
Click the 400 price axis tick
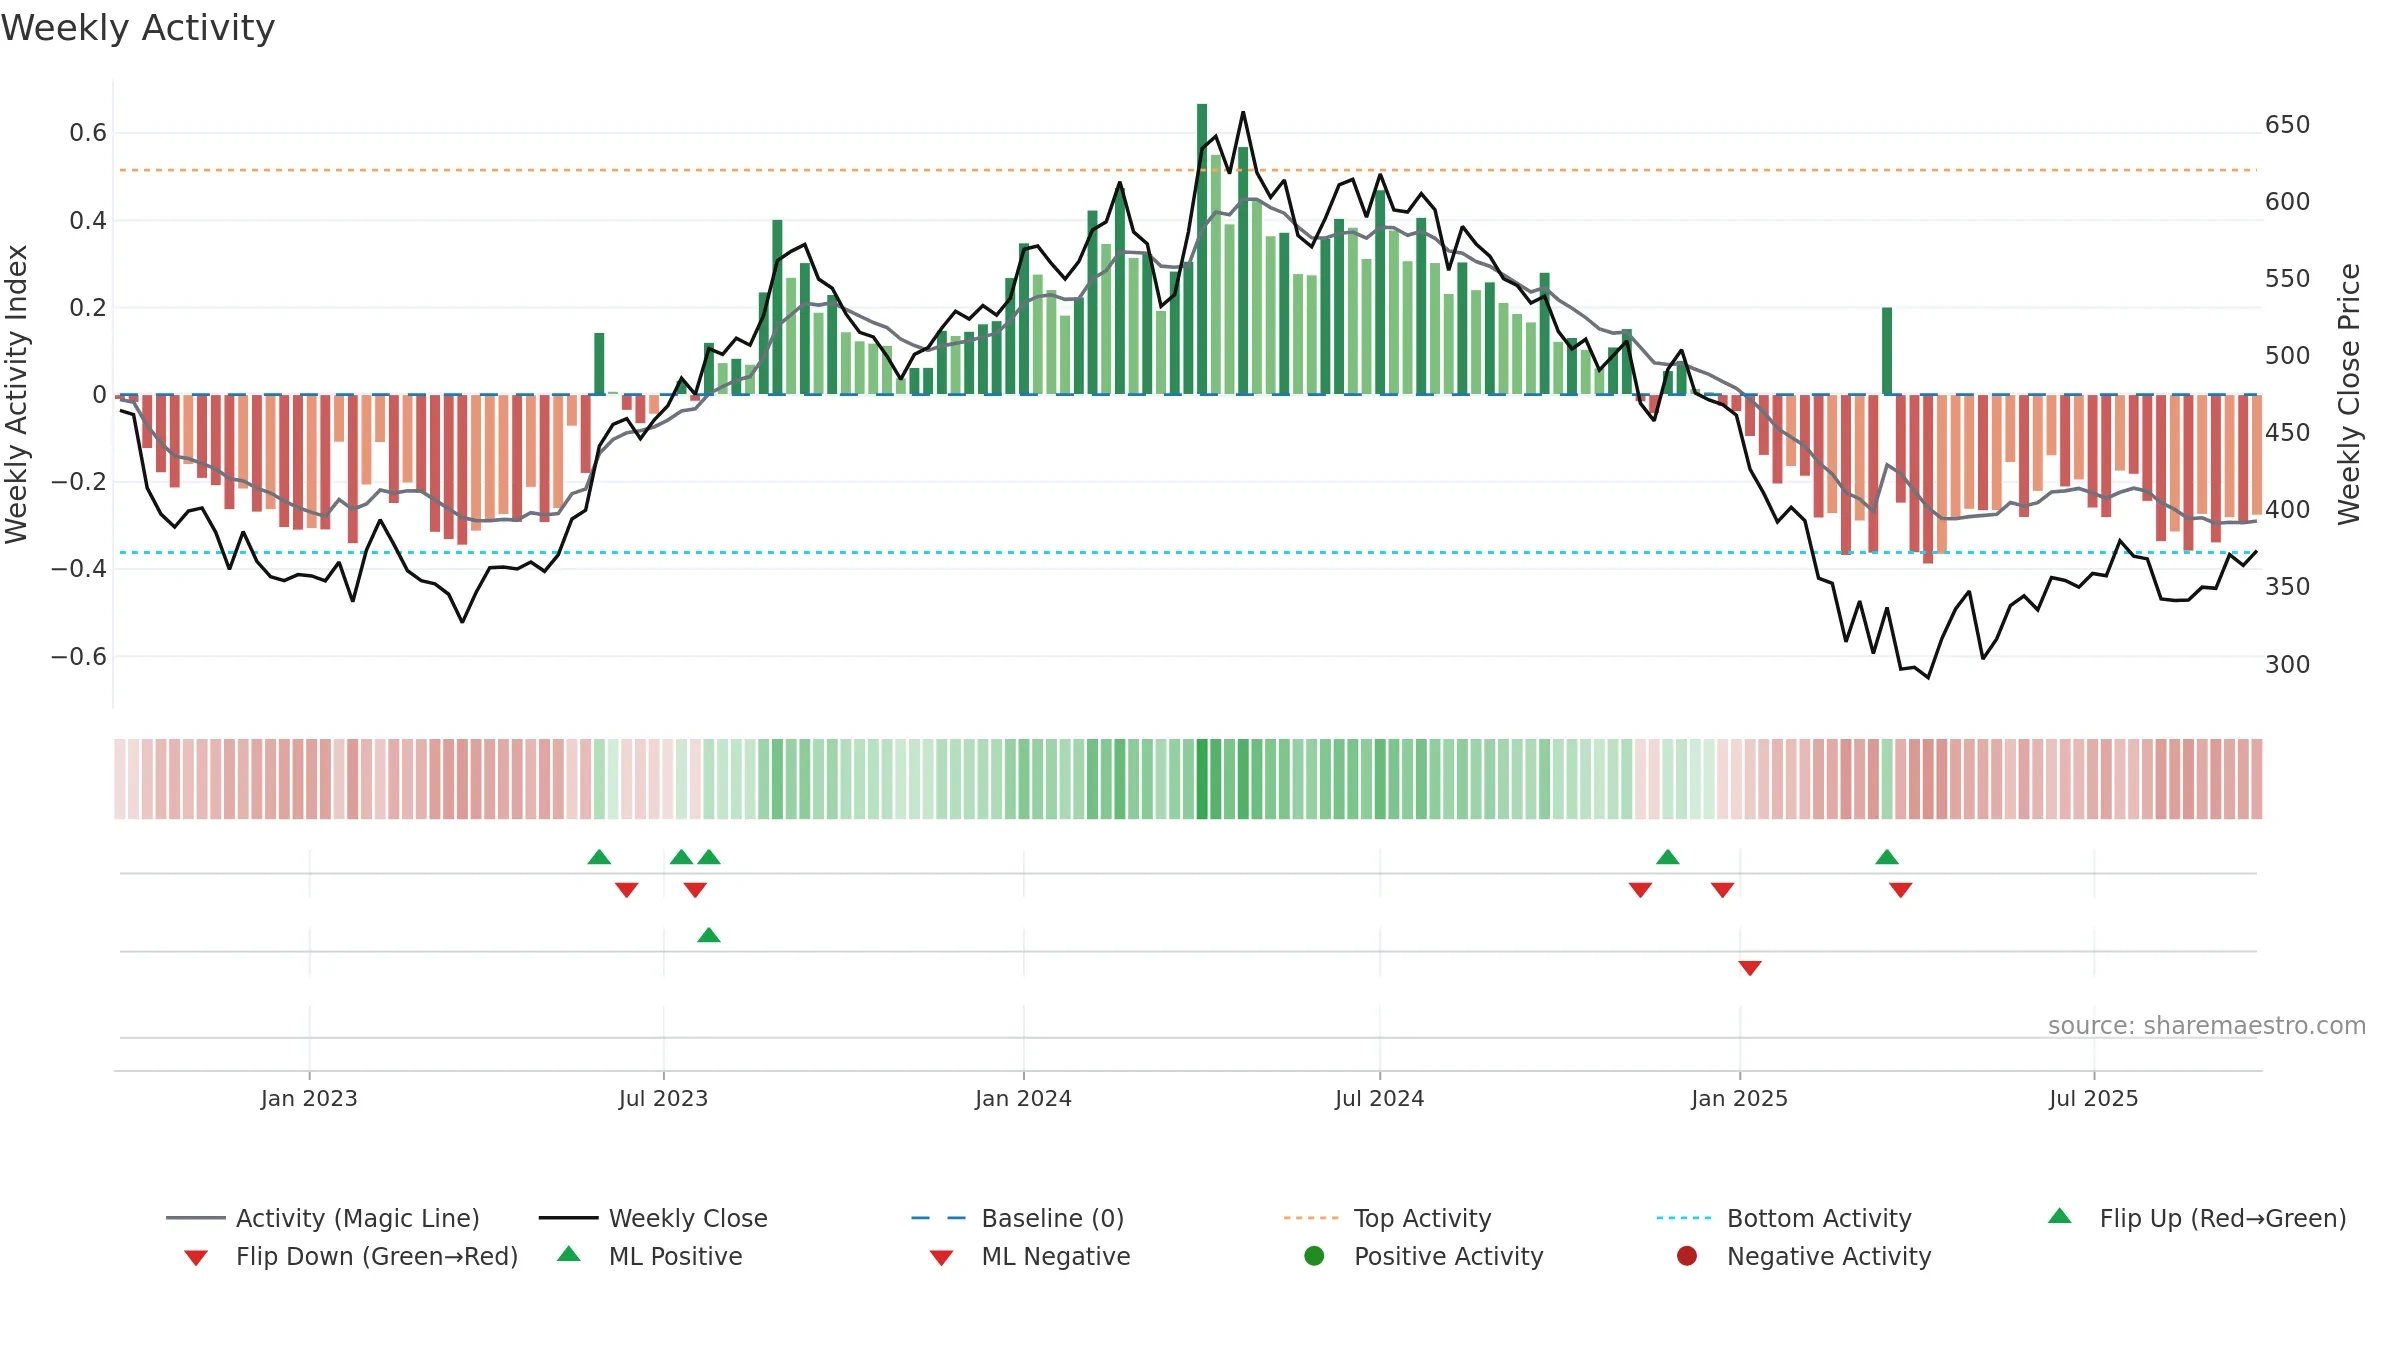click(x=2287, y=510)
